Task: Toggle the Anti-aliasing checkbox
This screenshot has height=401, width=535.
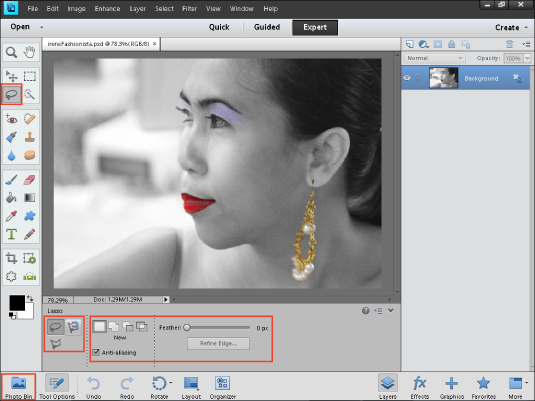Action: tap(96, 352)
